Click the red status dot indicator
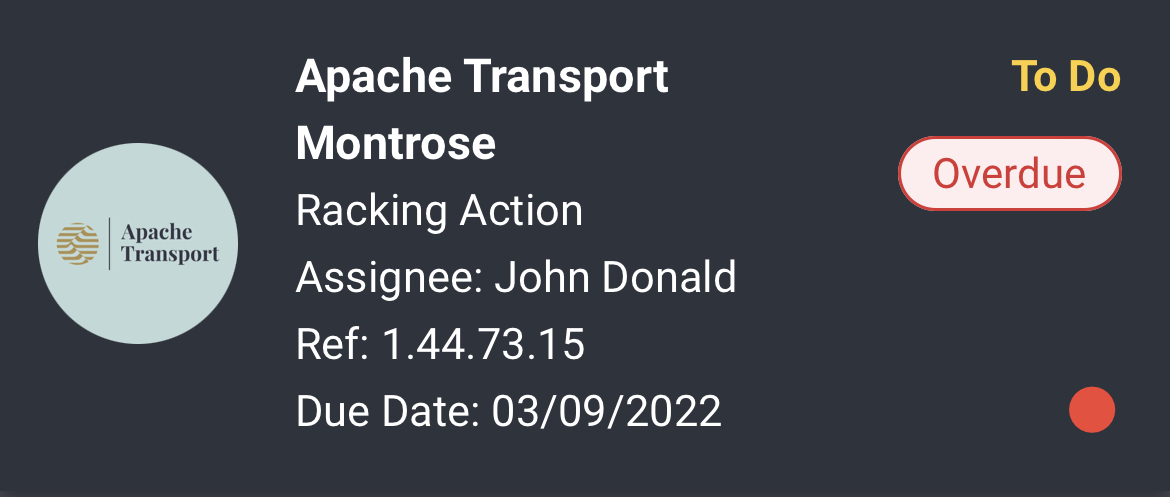 point(1091,410)
